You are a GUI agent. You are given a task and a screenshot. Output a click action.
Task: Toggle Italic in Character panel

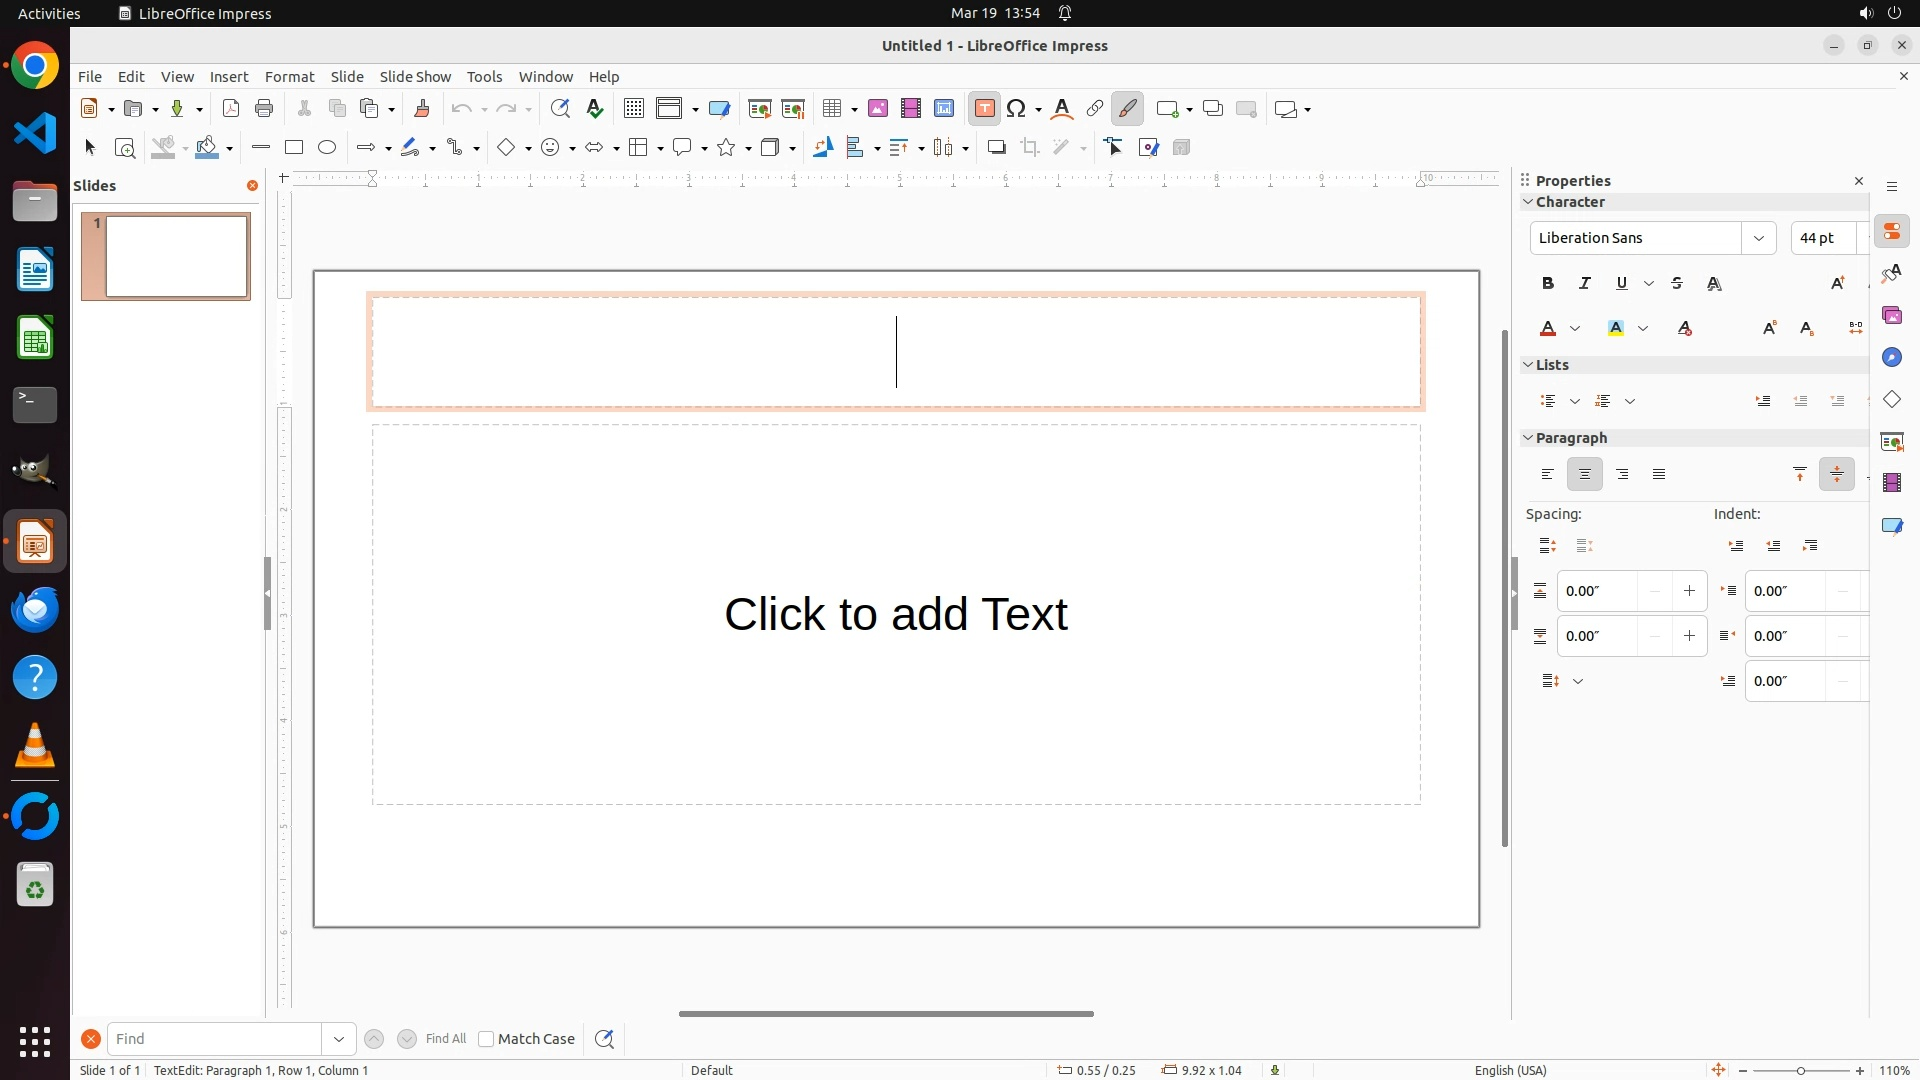coord(1585,284)
